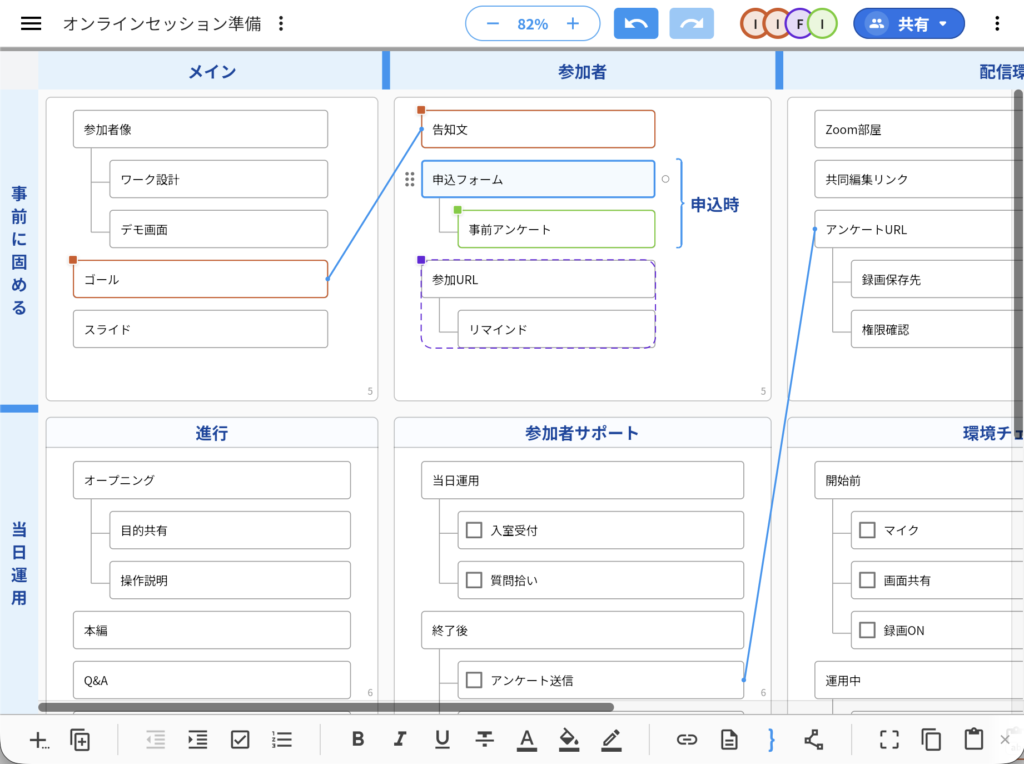The width and height of the screenshot is (1024, 764).
Task: Increase zoom with the plus control
Action: click(x=573, y=22)
